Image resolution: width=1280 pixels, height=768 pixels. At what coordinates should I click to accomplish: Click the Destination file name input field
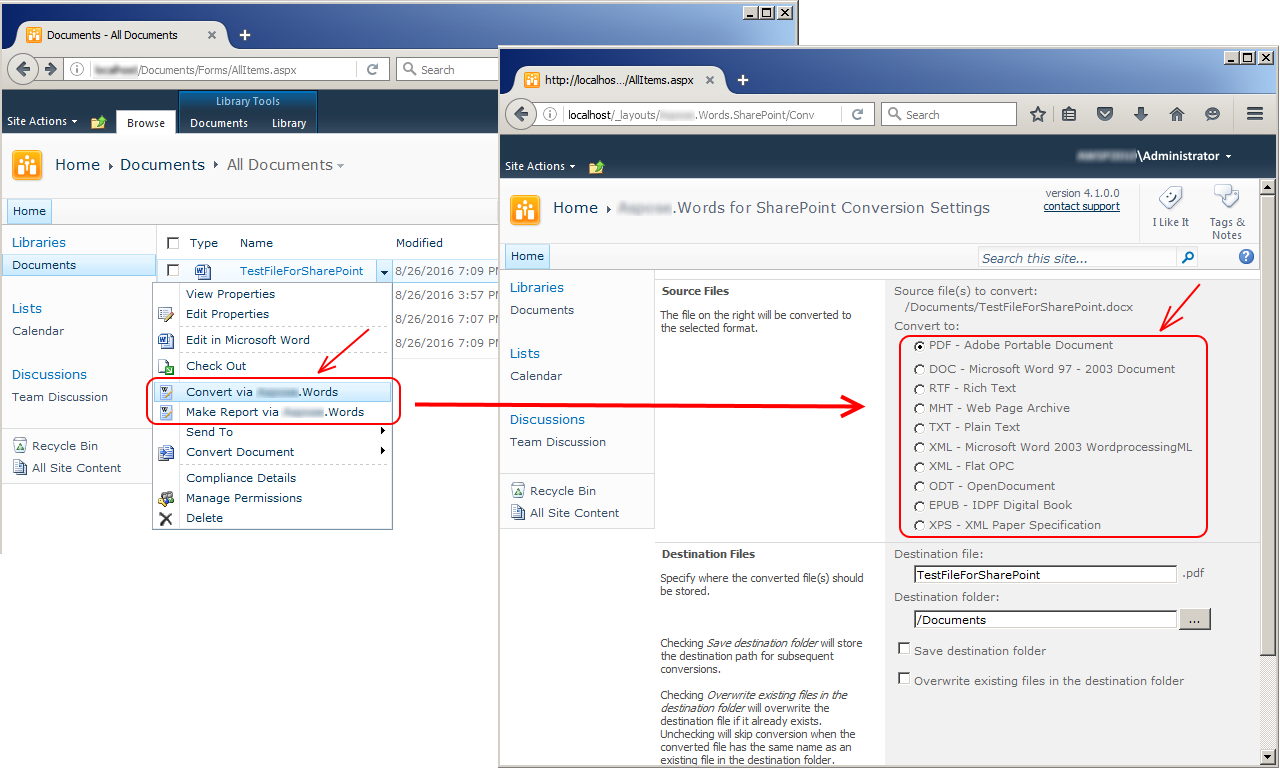1045,574
